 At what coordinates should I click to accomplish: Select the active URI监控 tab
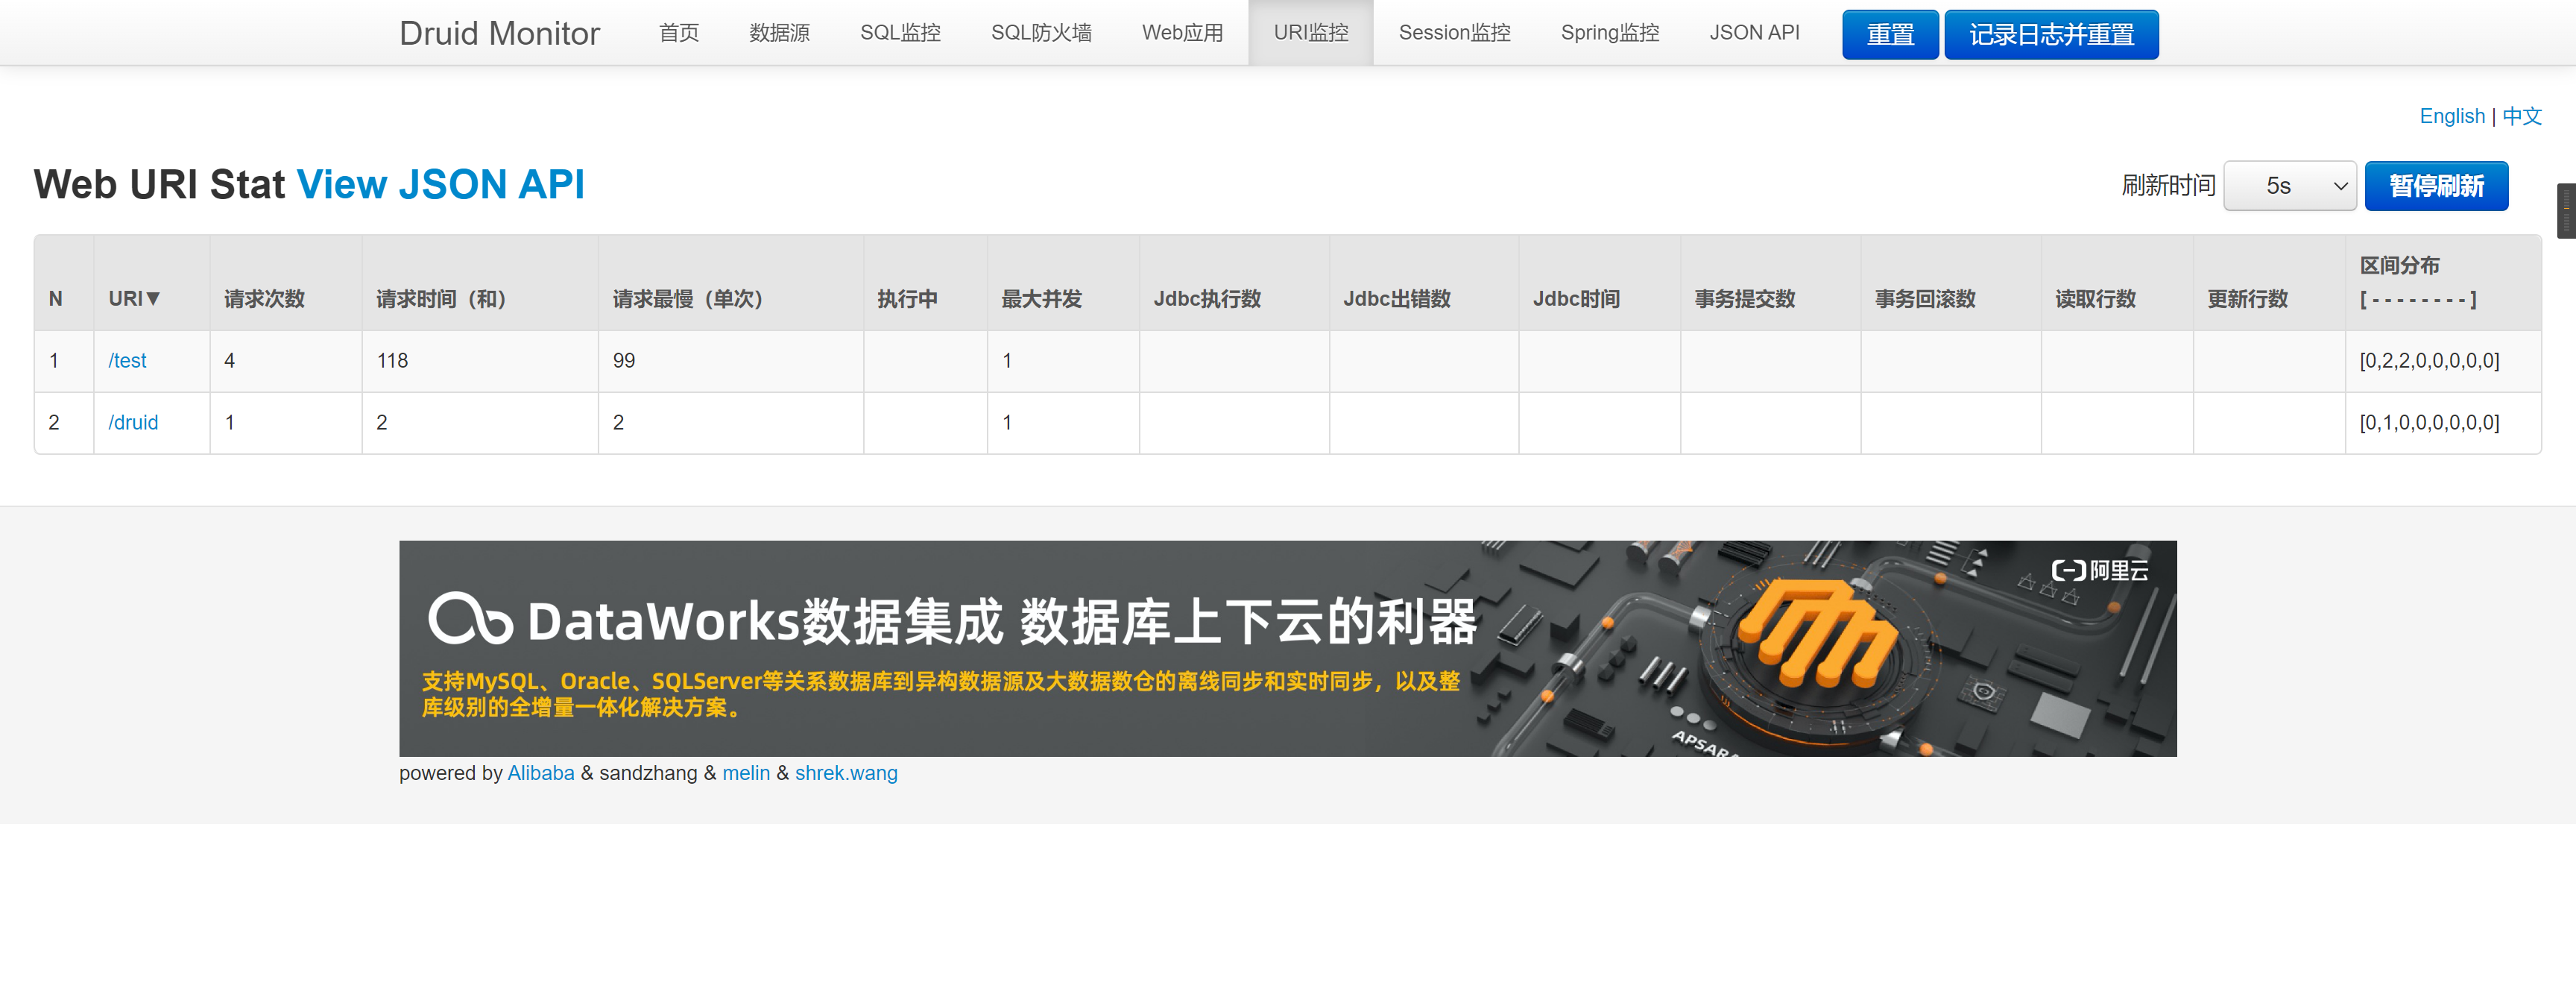click(1311, 33)
